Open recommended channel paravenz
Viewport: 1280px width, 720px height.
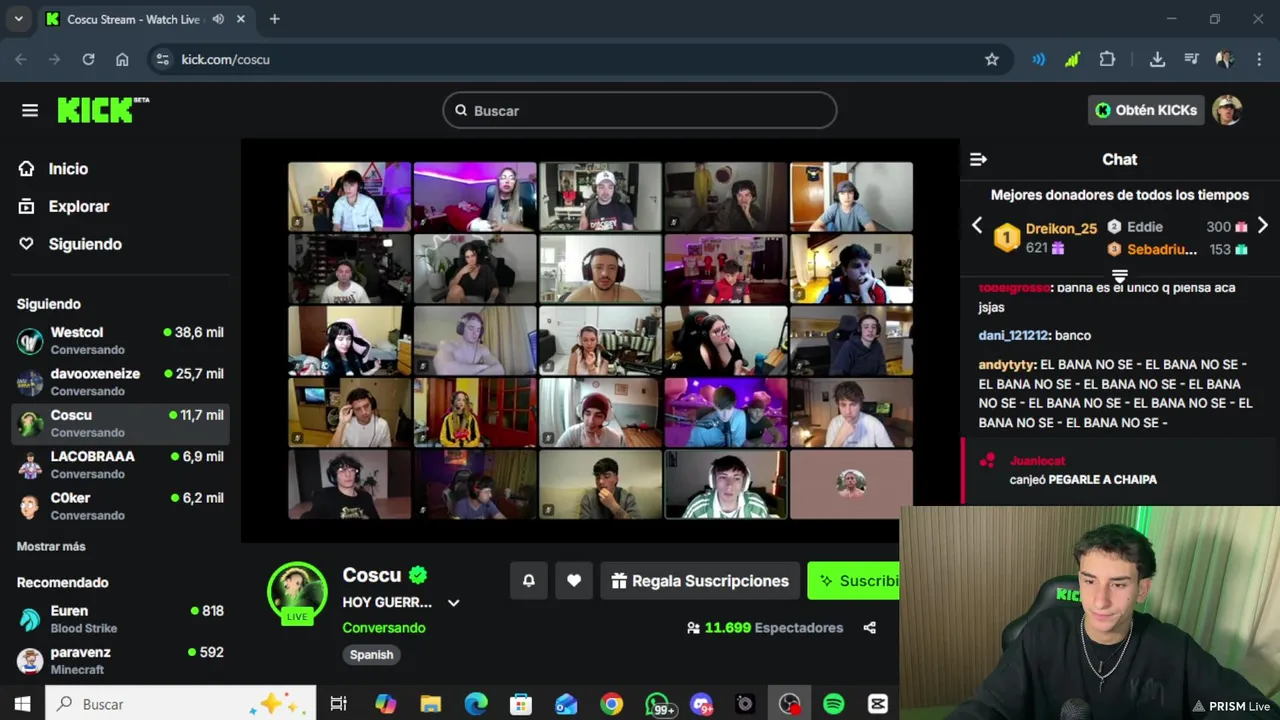(x=120, y=660)
